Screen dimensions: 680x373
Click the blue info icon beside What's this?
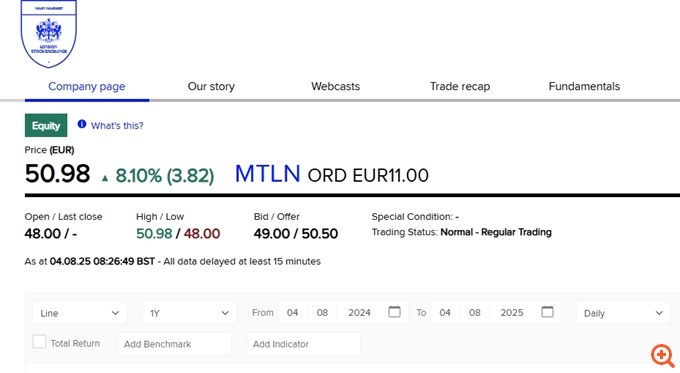point(82,124)
